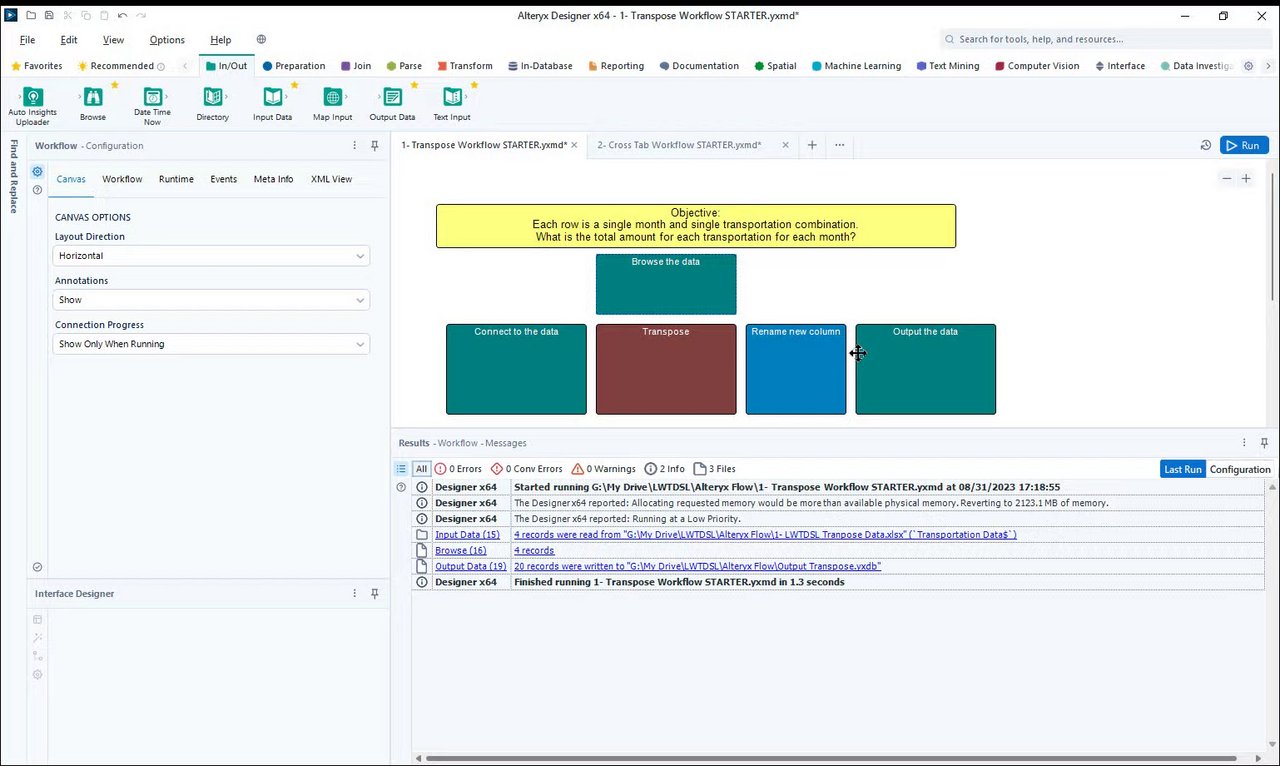Open the Favorites tool category
1280x766 pixels.
coord(36,66)
